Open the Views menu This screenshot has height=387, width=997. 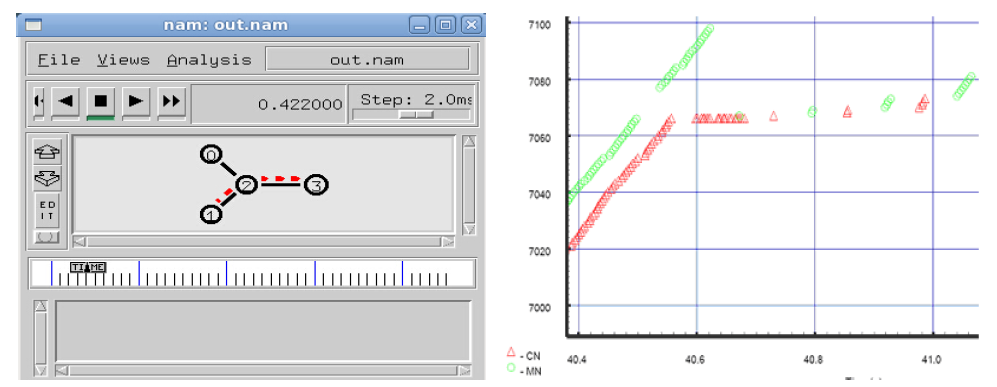124,60
